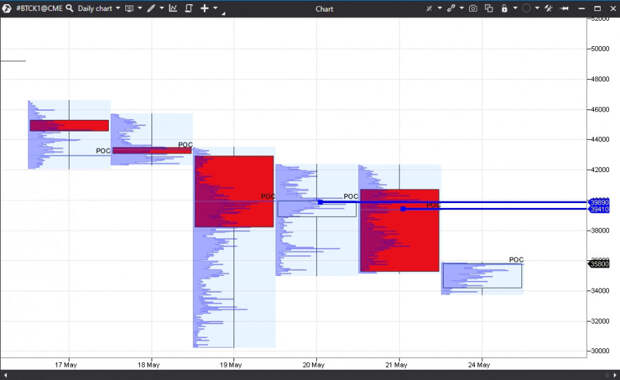
Task: Click the chart type icon
Action: coord(129,8)
